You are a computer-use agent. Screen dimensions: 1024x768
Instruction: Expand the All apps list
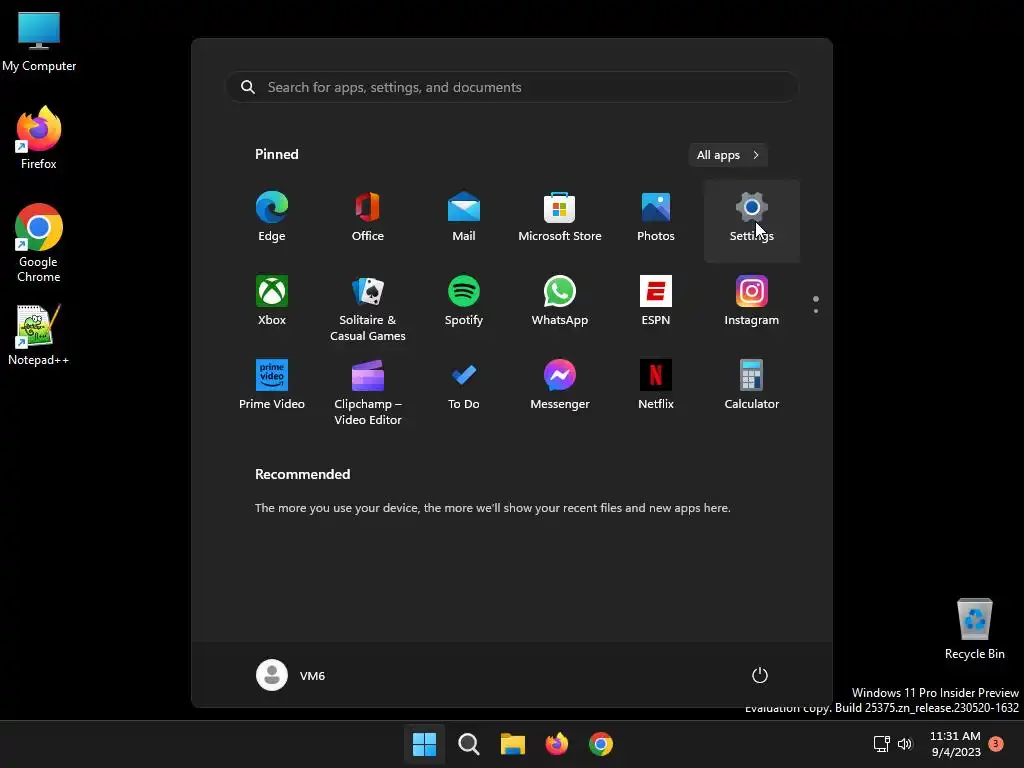[x=728, y=155]
